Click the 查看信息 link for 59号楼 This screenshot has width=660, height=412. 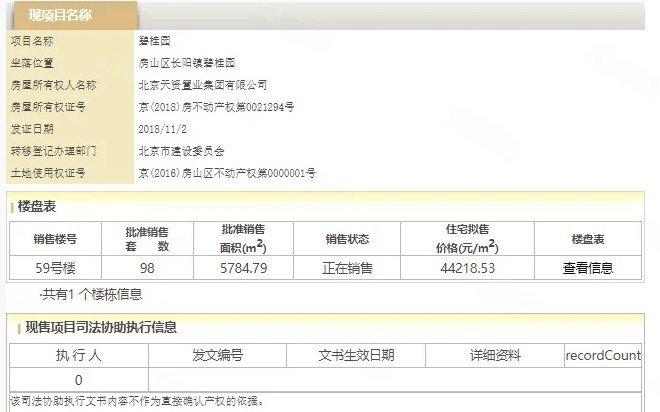point(587,268)
